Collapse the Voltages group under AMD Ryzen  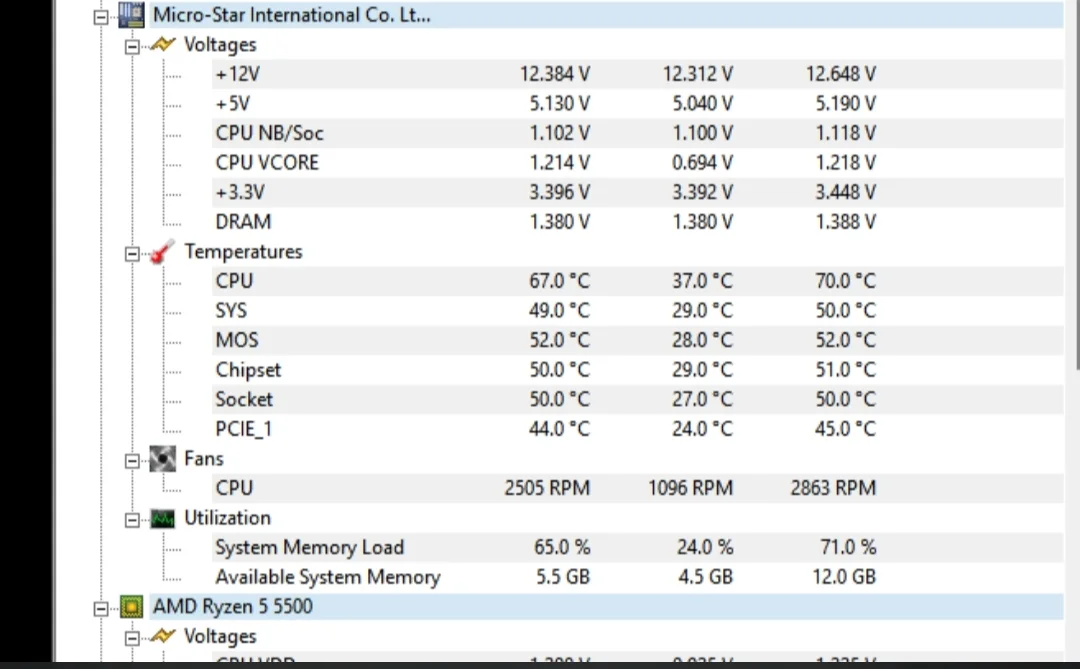click(132, 639)
